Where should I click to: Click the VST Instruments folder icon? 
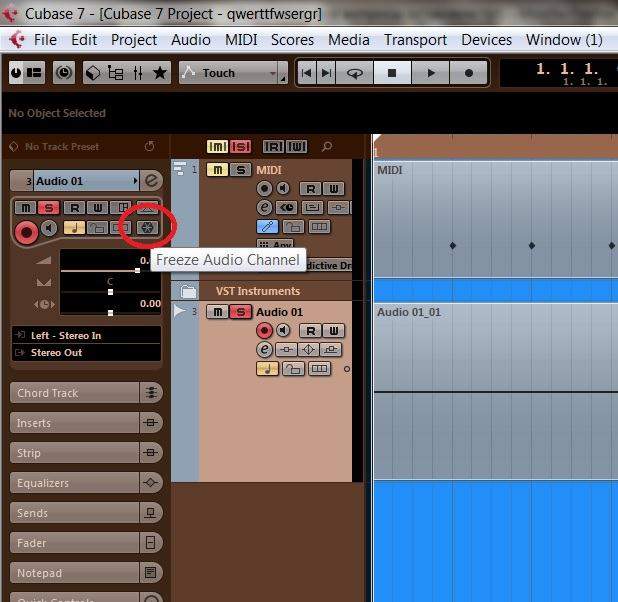tap(188, 291)
